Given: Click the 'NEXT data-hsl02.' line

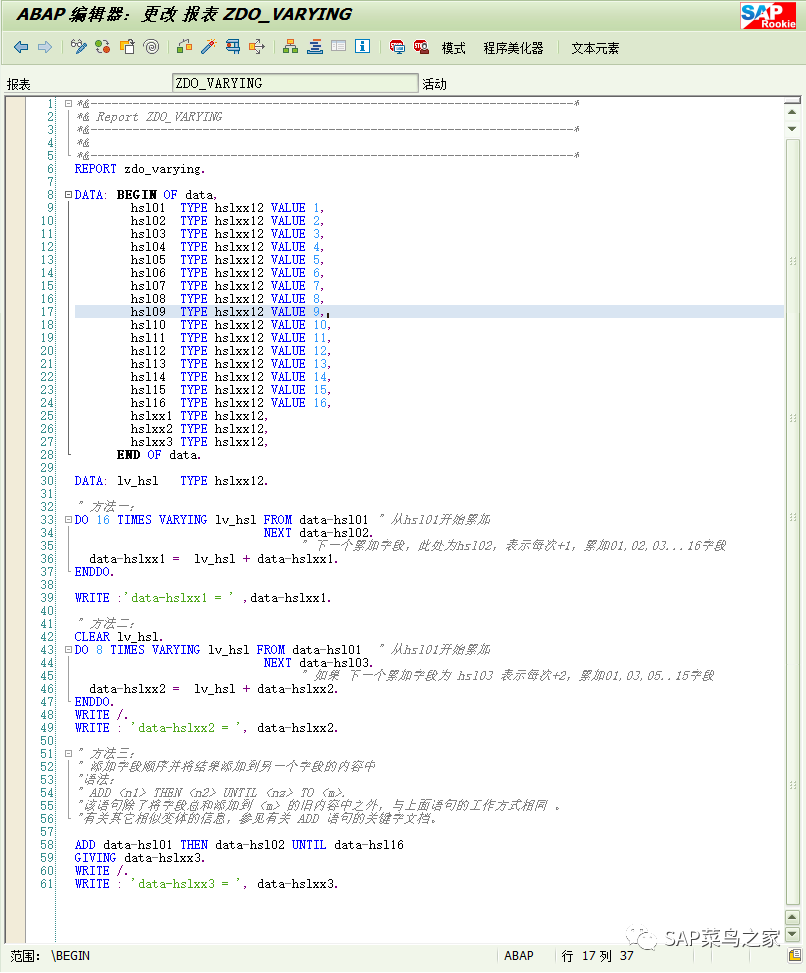Looking at the screenshot, I should pyautogui.click(x=318, y=533).
